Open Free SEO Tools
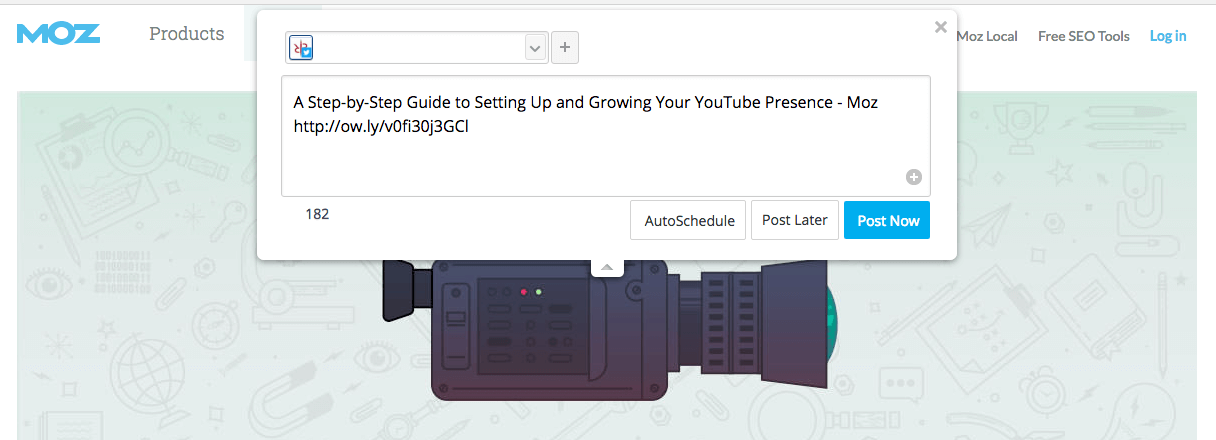Viewport: 1216px width, 440px height. pos(1083,36)
